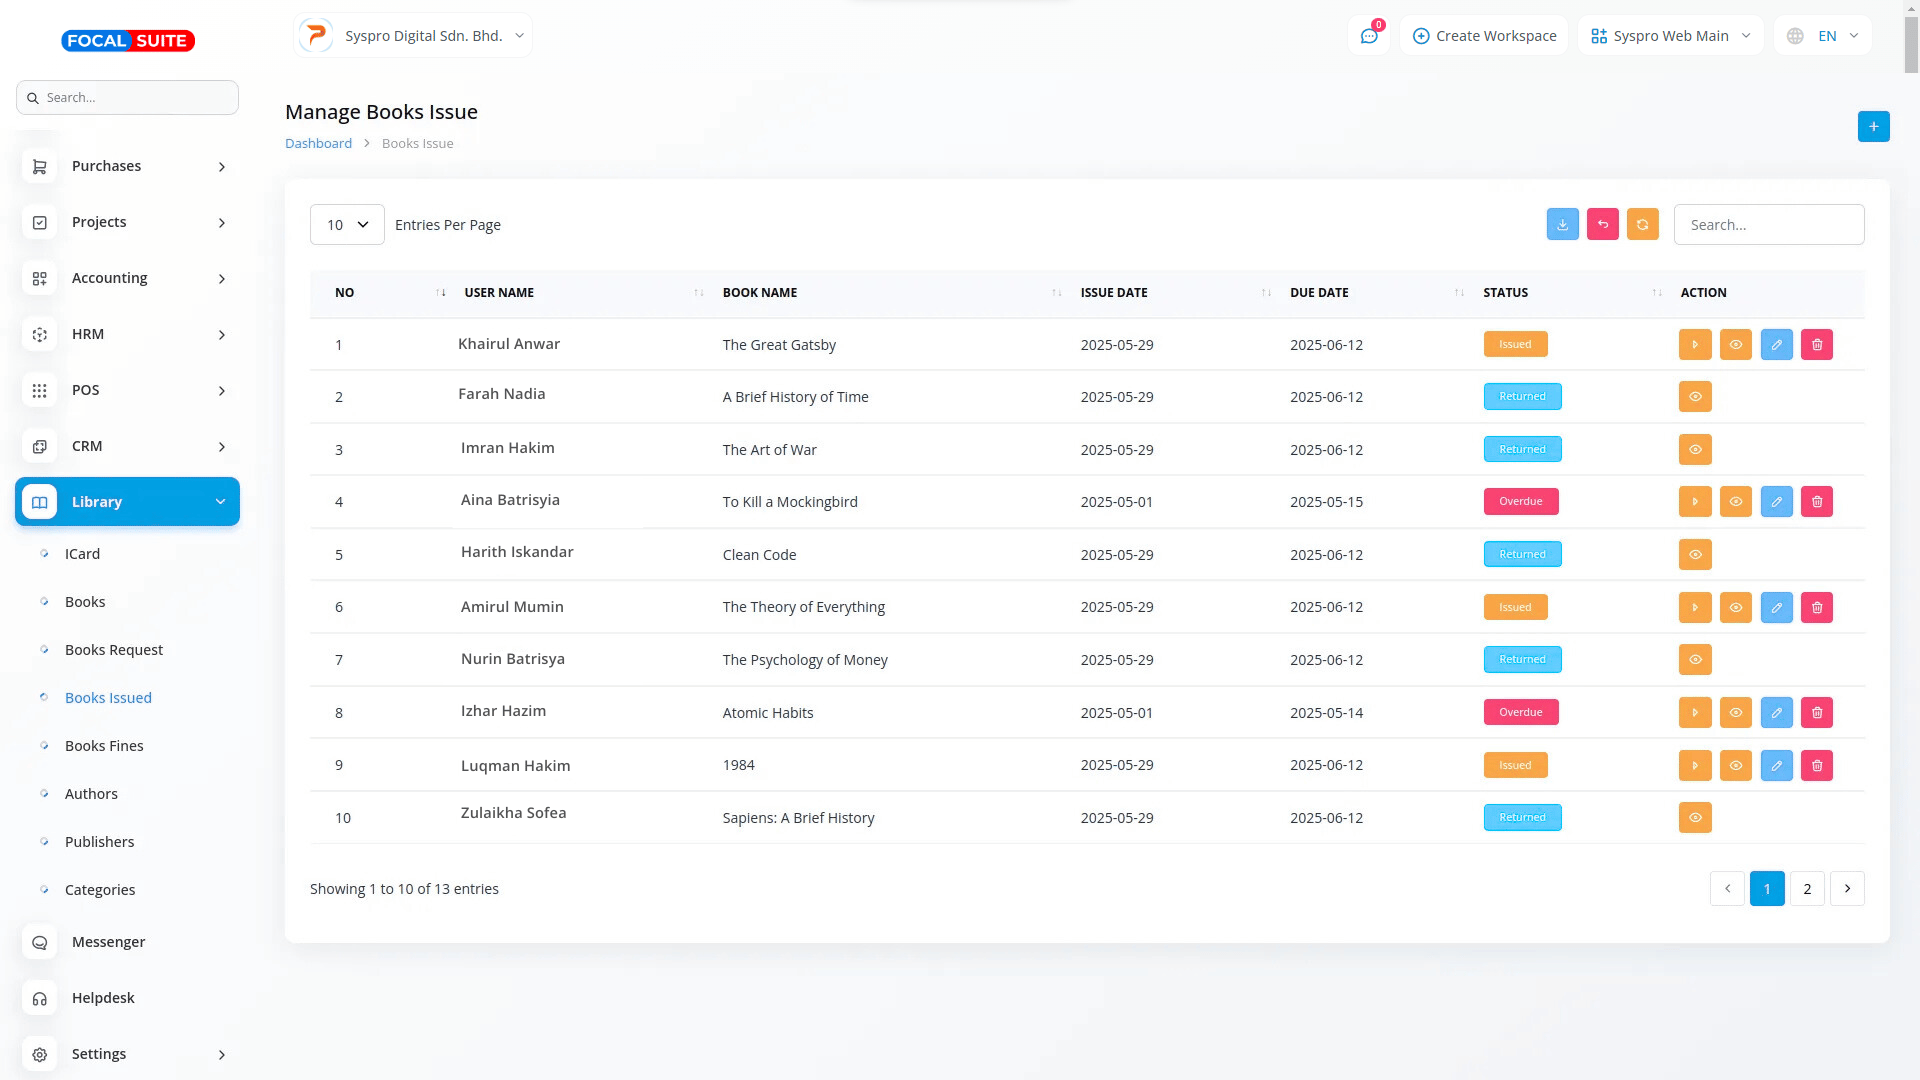Open Books Fines in Library submenu

pyautogui.click(x=104, y=746)
